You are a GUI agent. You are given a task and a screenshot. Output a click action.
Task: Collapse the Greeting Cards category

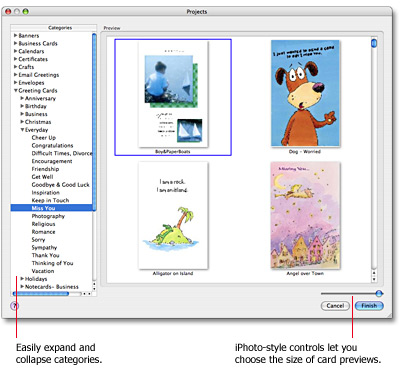tap(15, 90)
